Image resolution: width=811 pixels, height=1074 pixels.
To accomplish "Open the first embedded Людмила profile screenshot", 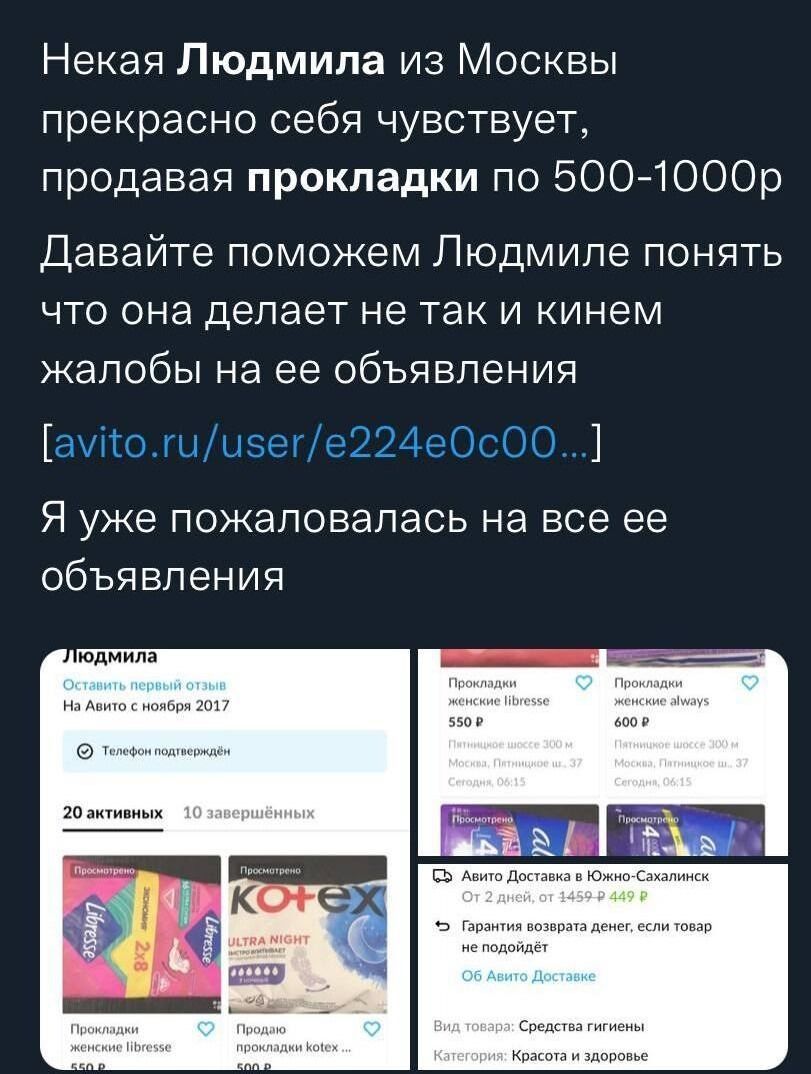I will click(225, 859).
